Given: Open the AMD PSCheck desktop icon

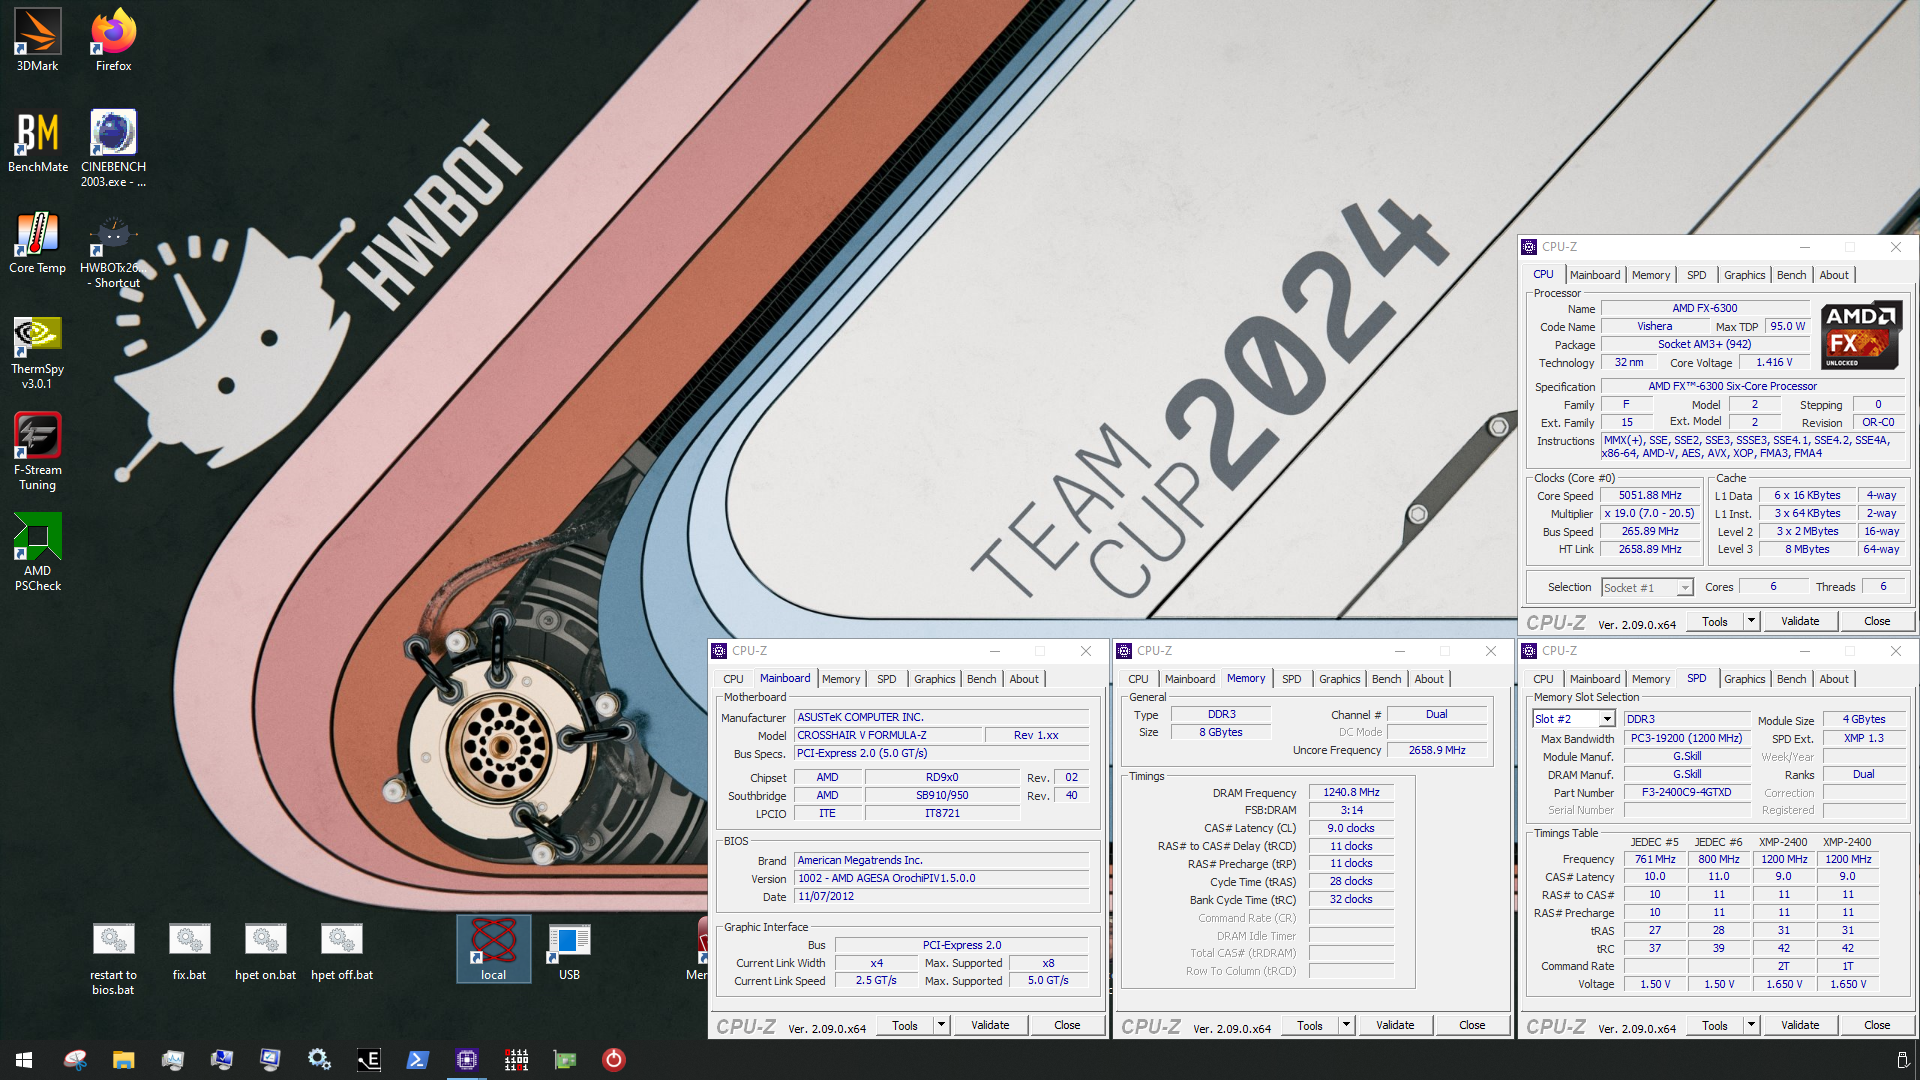Looking at the screenshot, I should pyautogui.click(x=37, y=553).
